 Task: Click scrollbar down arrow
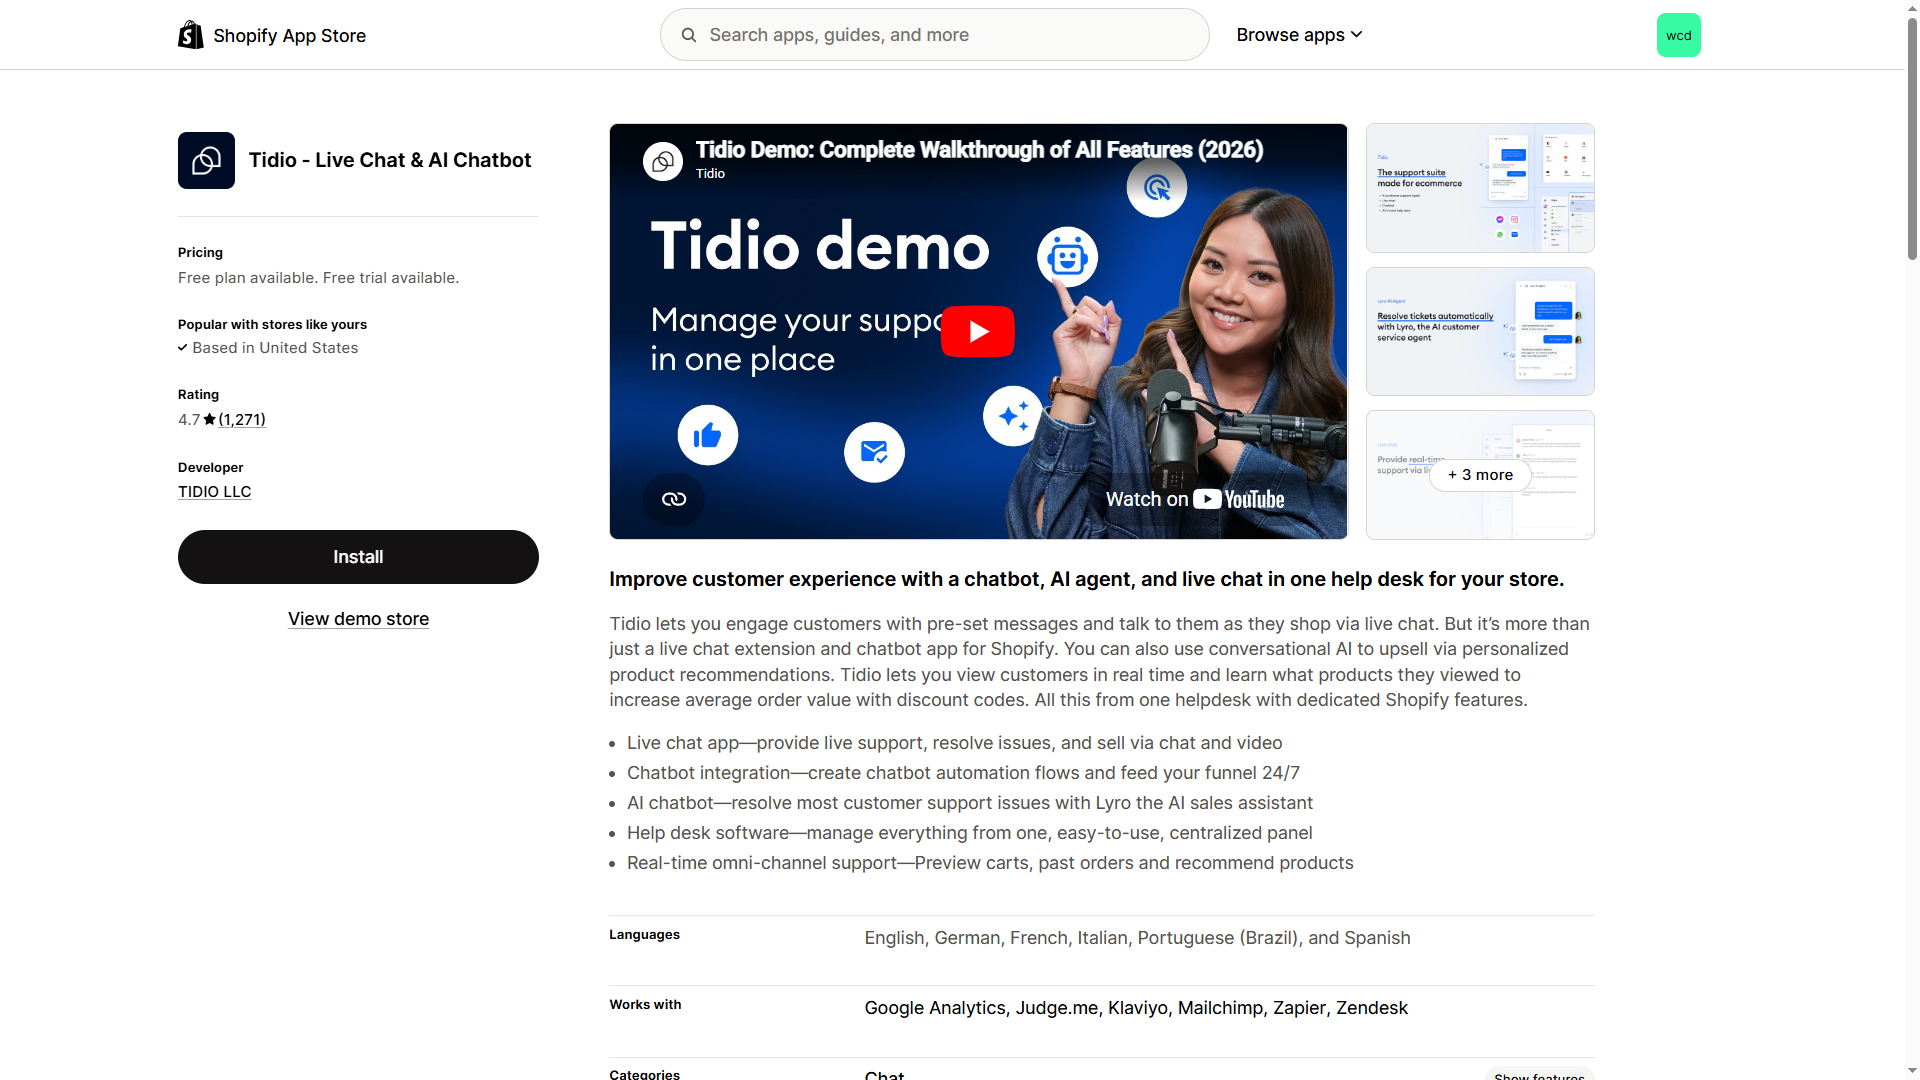click(1912, 1072)
